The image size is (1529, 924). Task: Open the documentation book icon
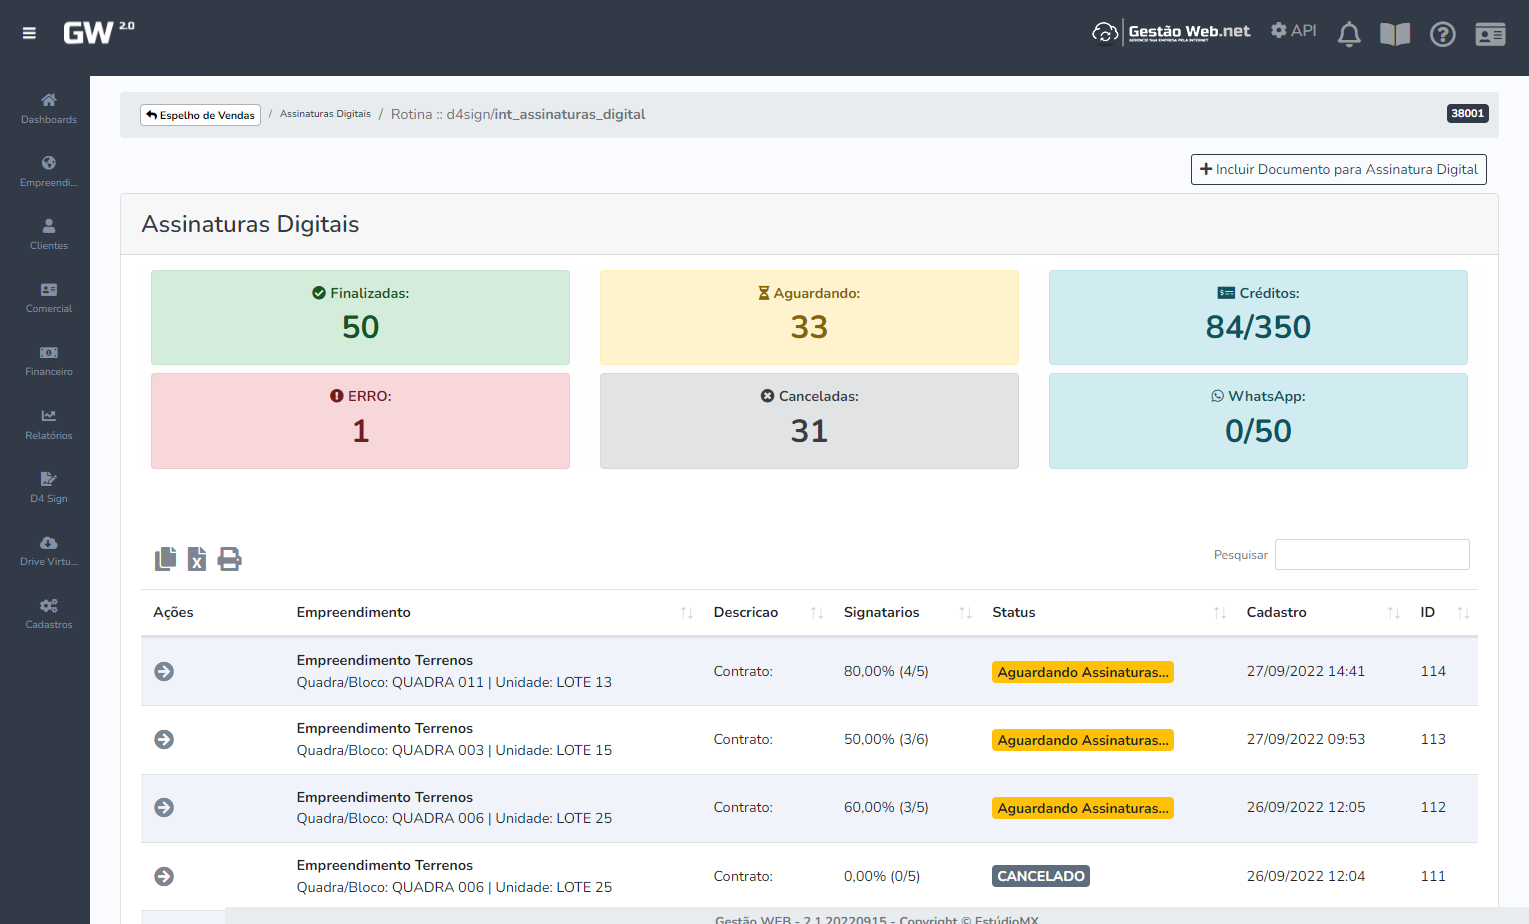click(x=1394, y=34)
